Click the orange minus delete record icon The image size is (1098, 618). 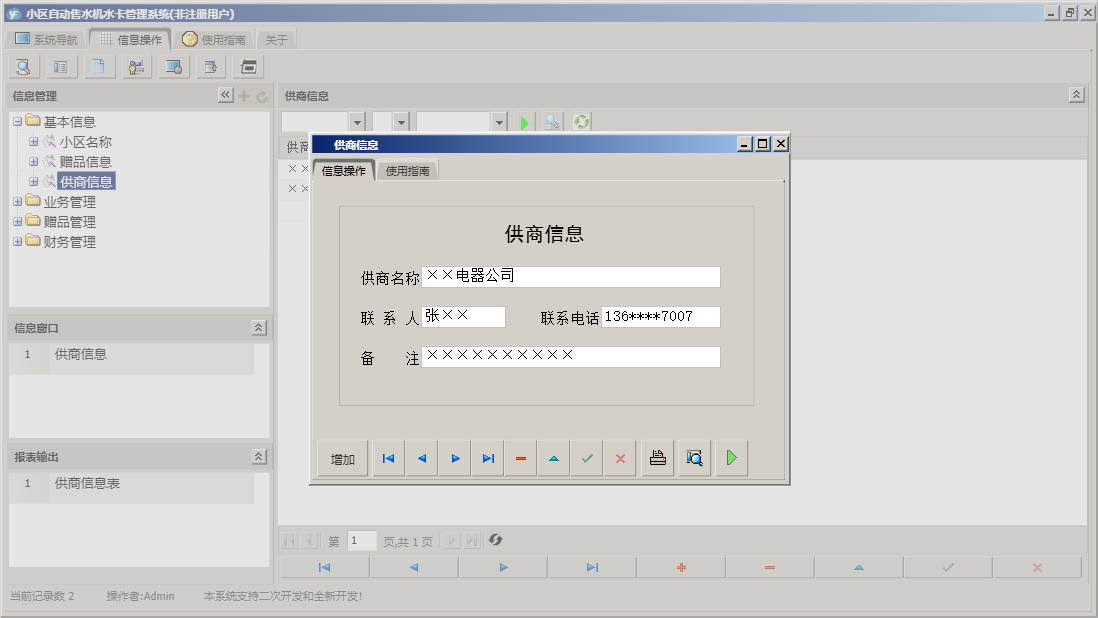coord(521,458)
